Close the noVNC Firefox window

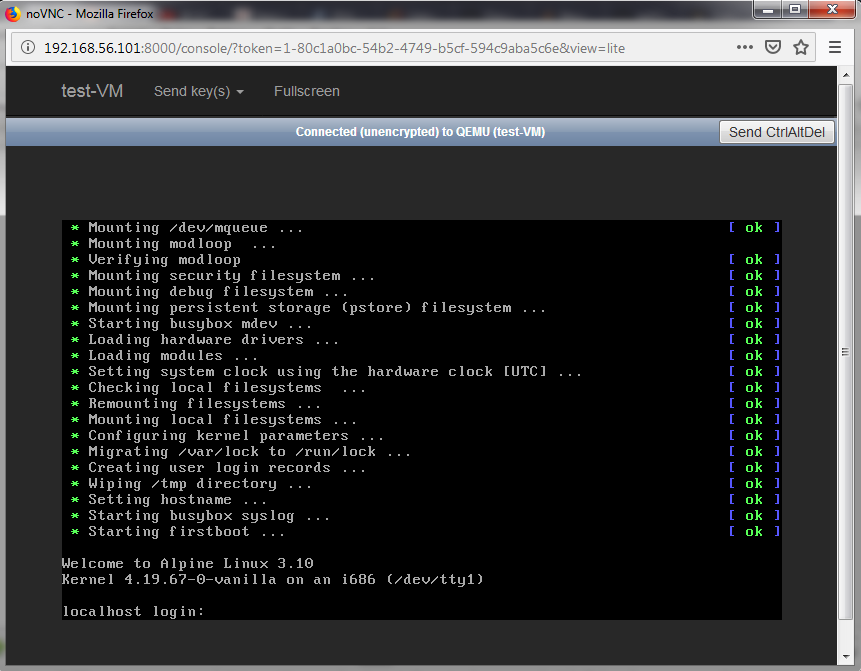click(831, 11)
